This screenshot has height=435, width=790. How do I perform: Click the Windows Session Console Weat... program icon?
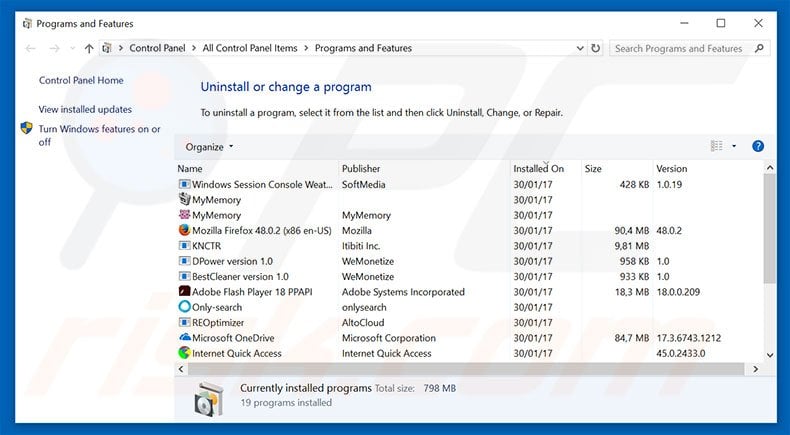click(185, 184)
